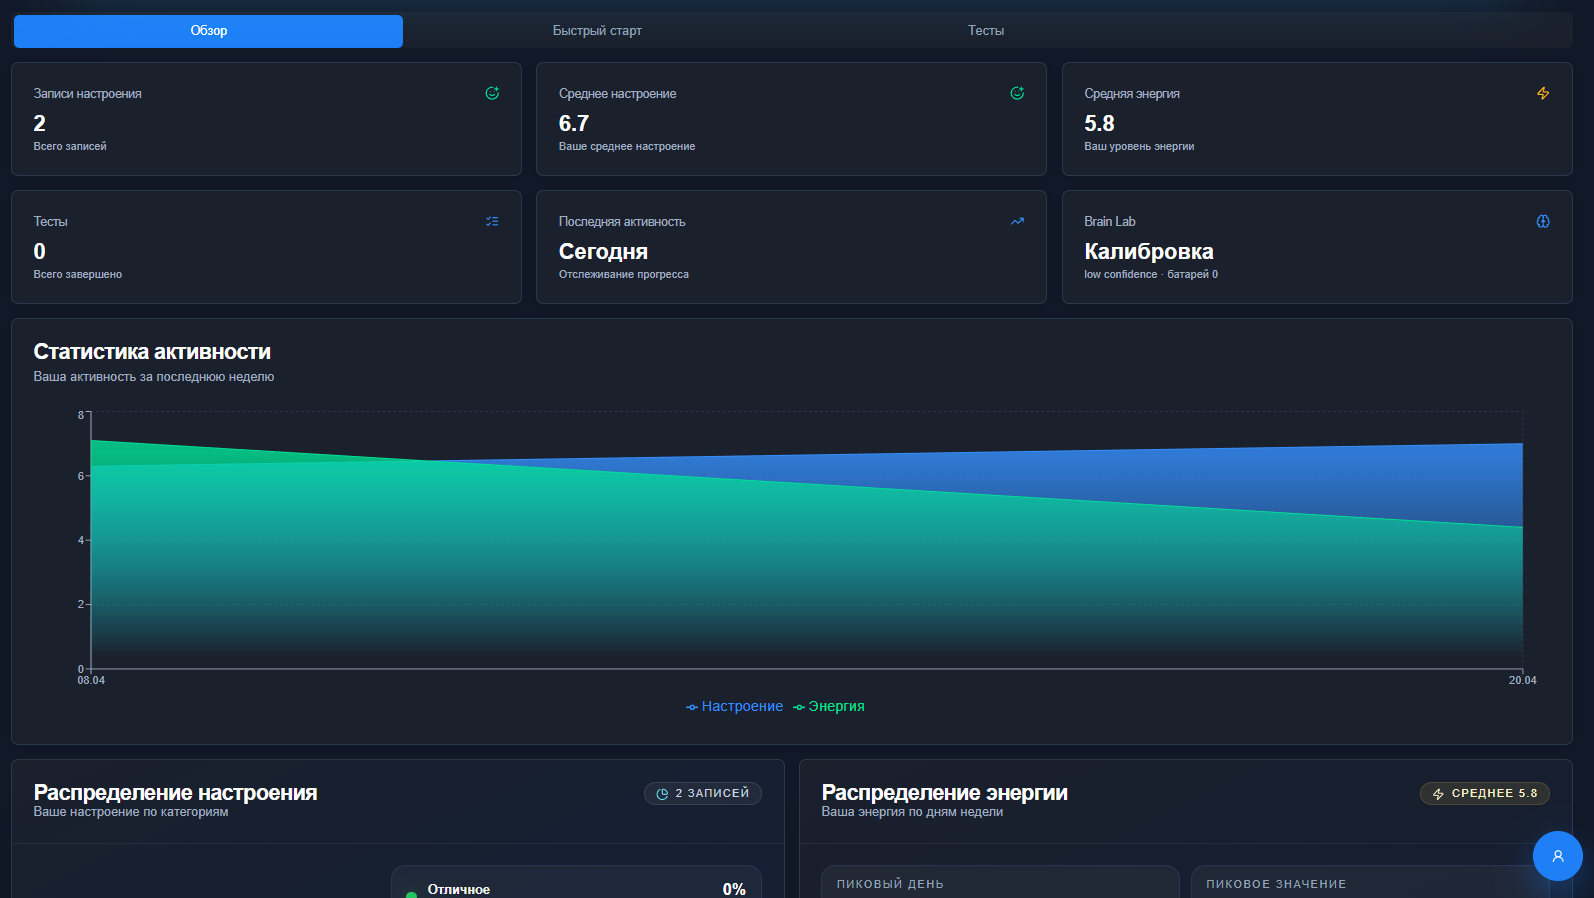Open the Быстрый старт tab

point(597,31)
